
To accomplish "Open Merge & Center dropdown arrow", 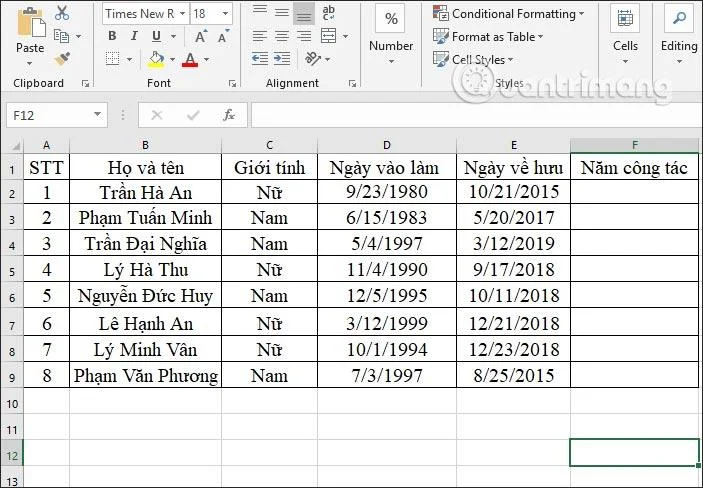I will [345, 36].
